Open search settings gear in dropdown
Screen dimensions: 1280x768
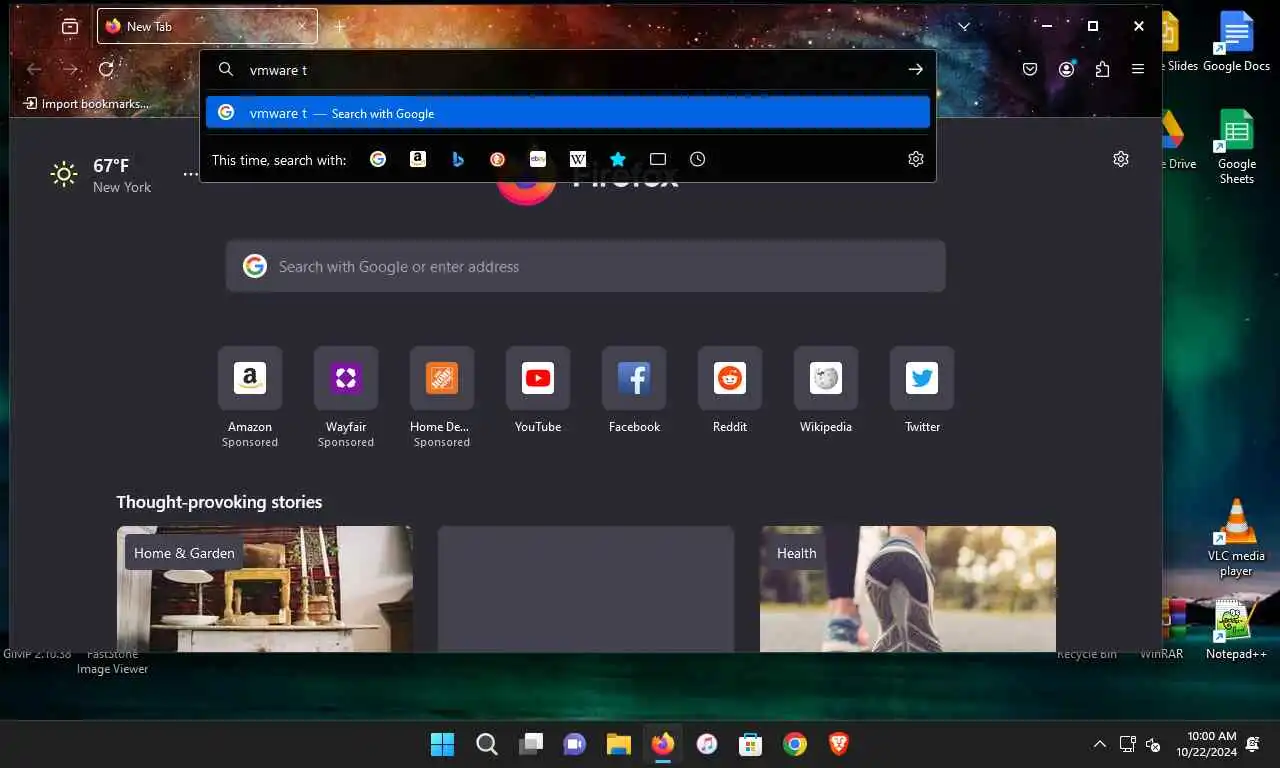(x=916, y=159)
